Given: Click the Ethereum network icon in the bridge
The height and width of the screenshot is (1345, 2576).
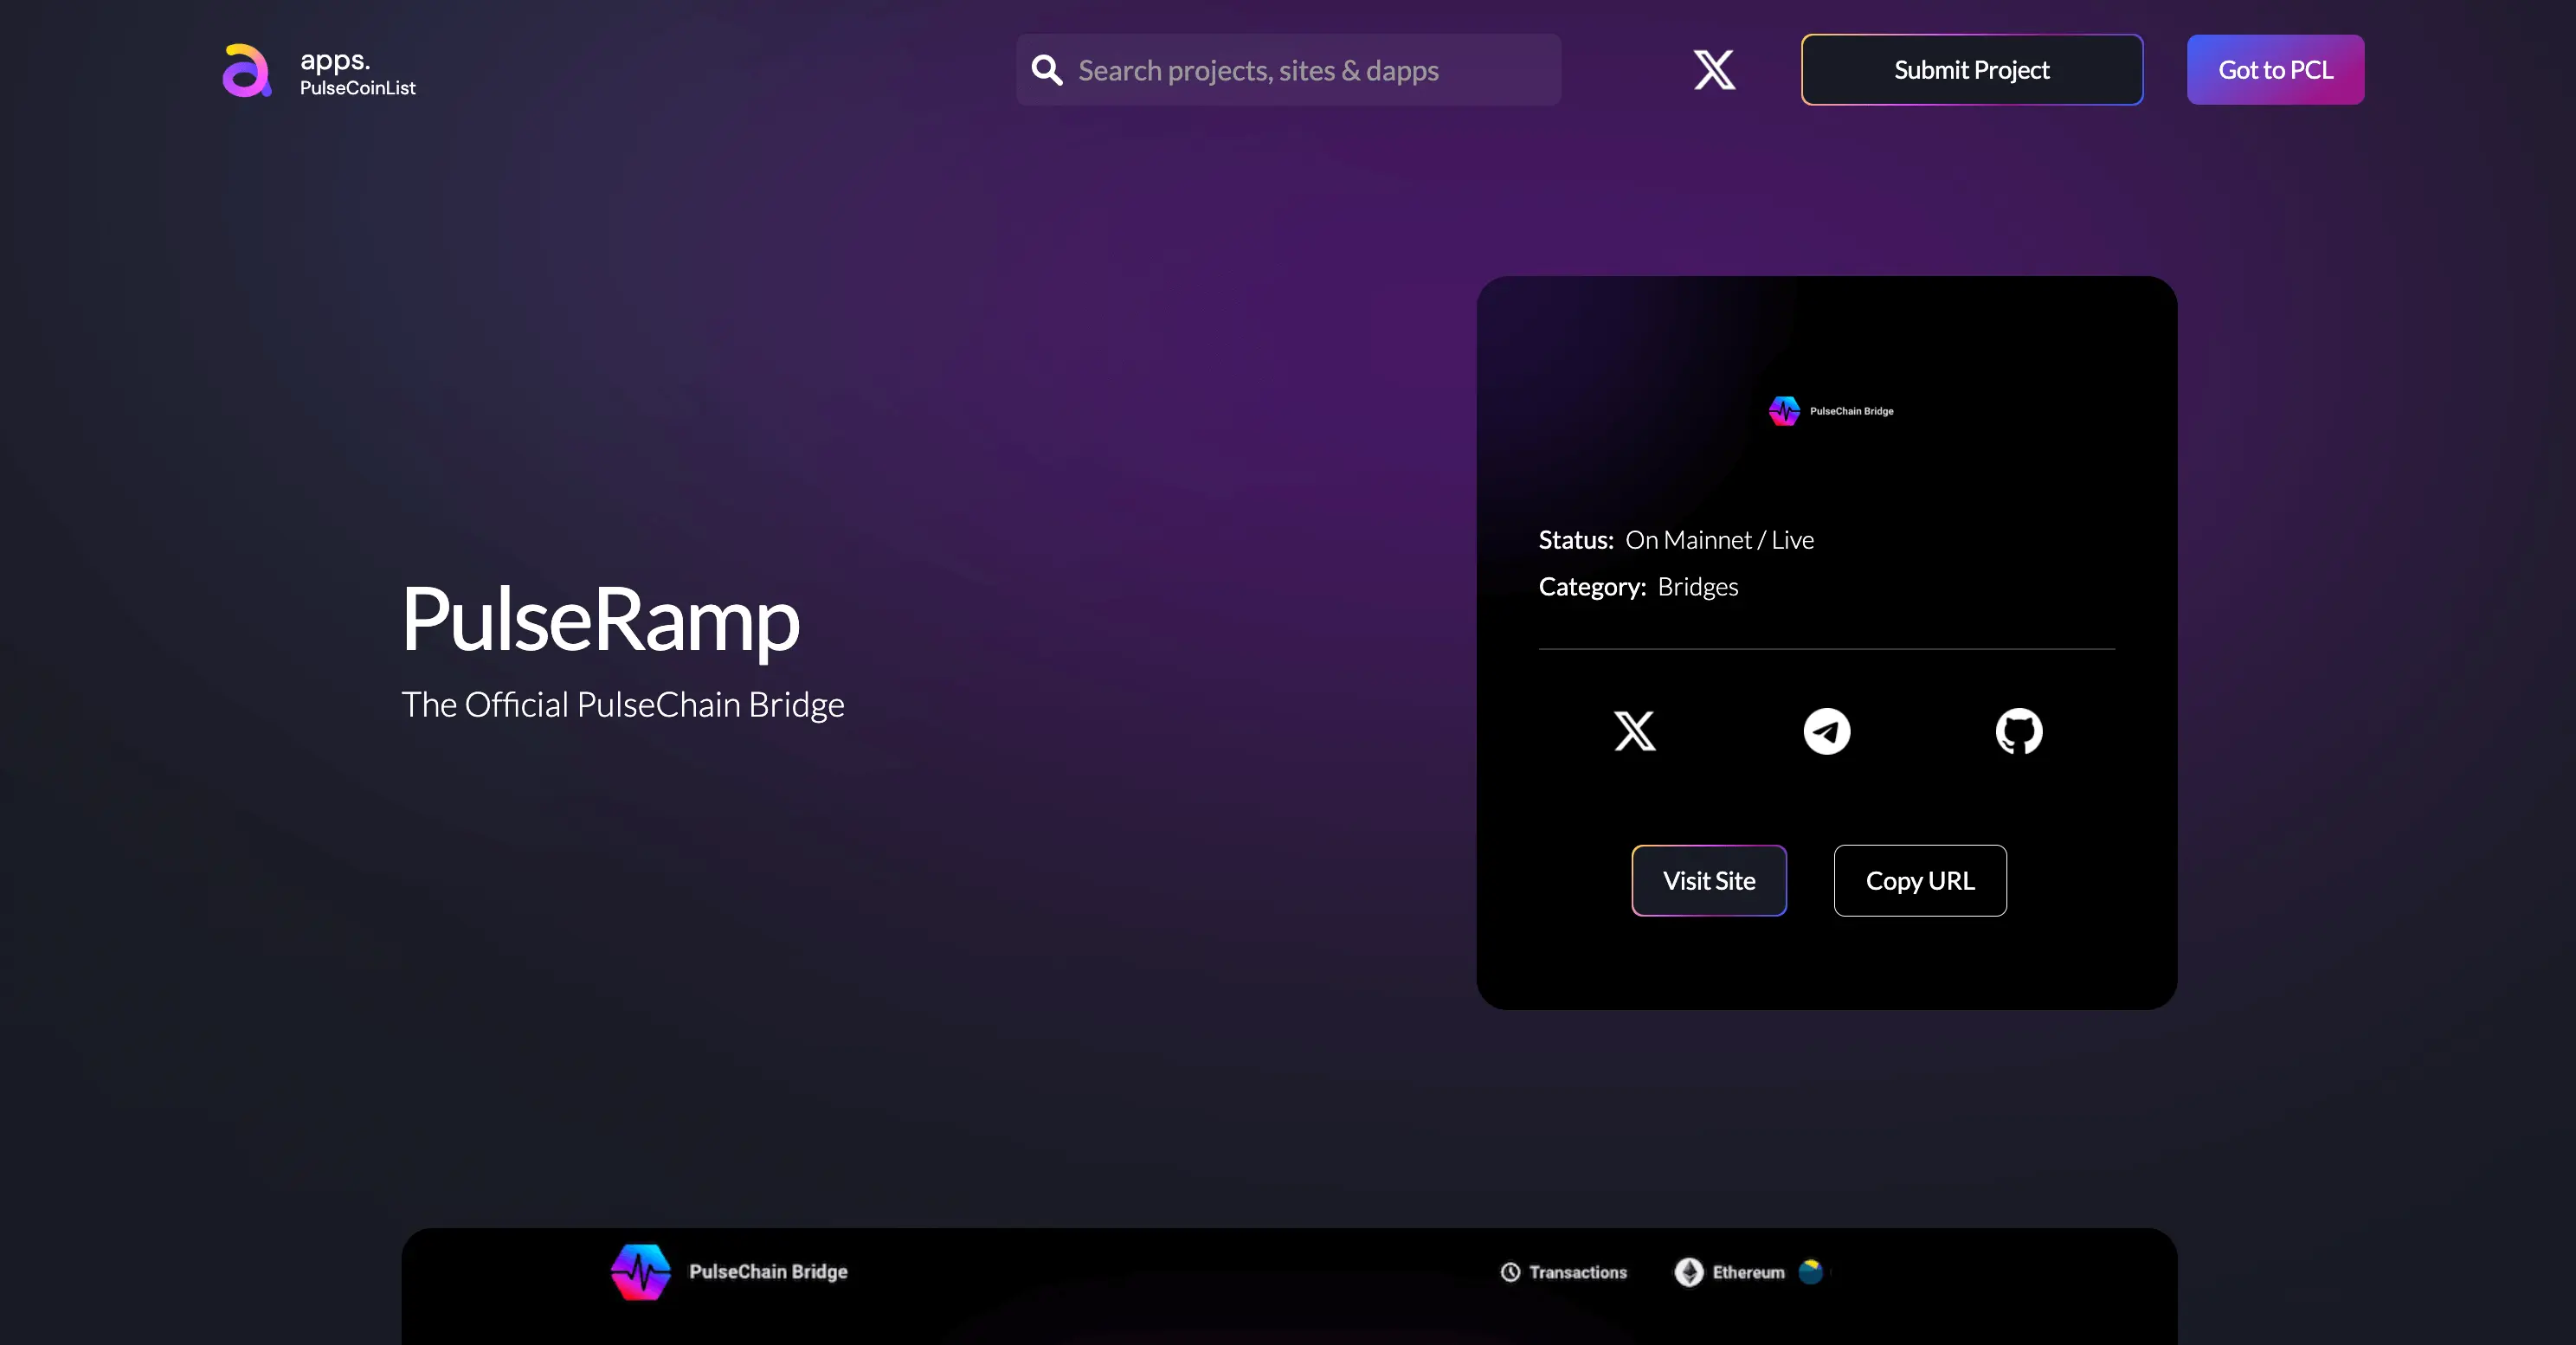Looking at the screenshot, I should (x=1688, y=1272).
